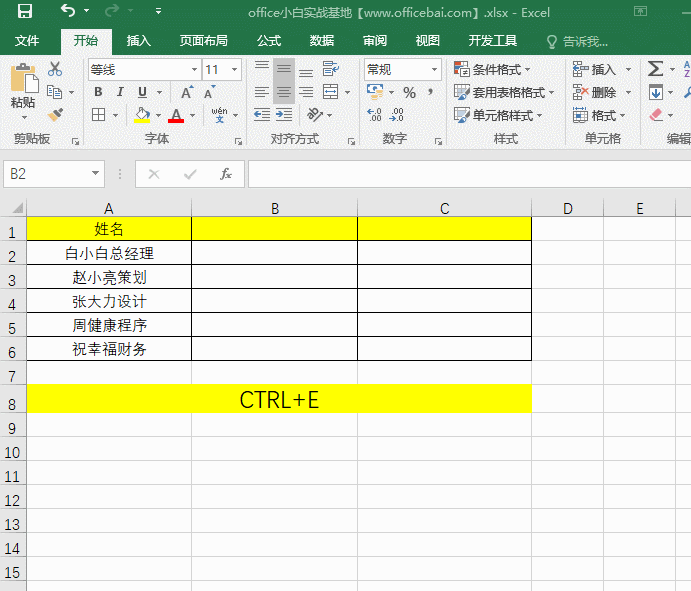Switch to the 开发工具 tab
691x591 pixels.
[x=492, y=41]
